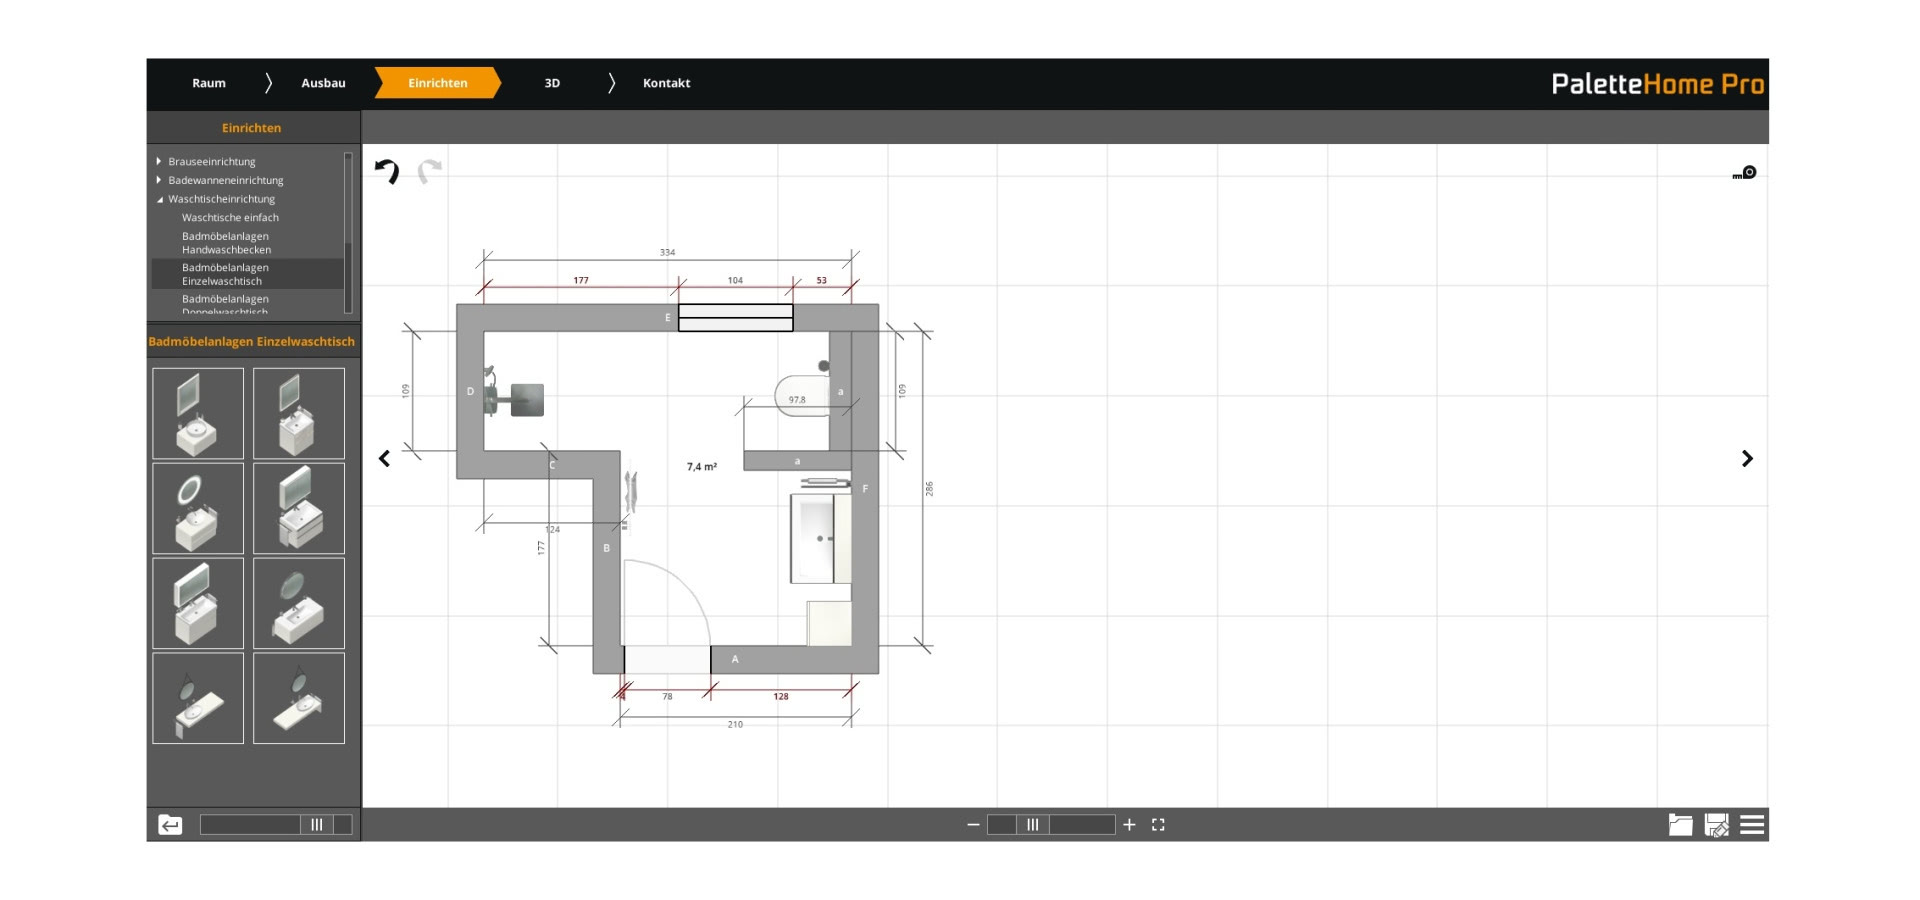Zoom in with the plus icon
Viewport: 1920px width, 900px height.
[x=1129, y=825]
